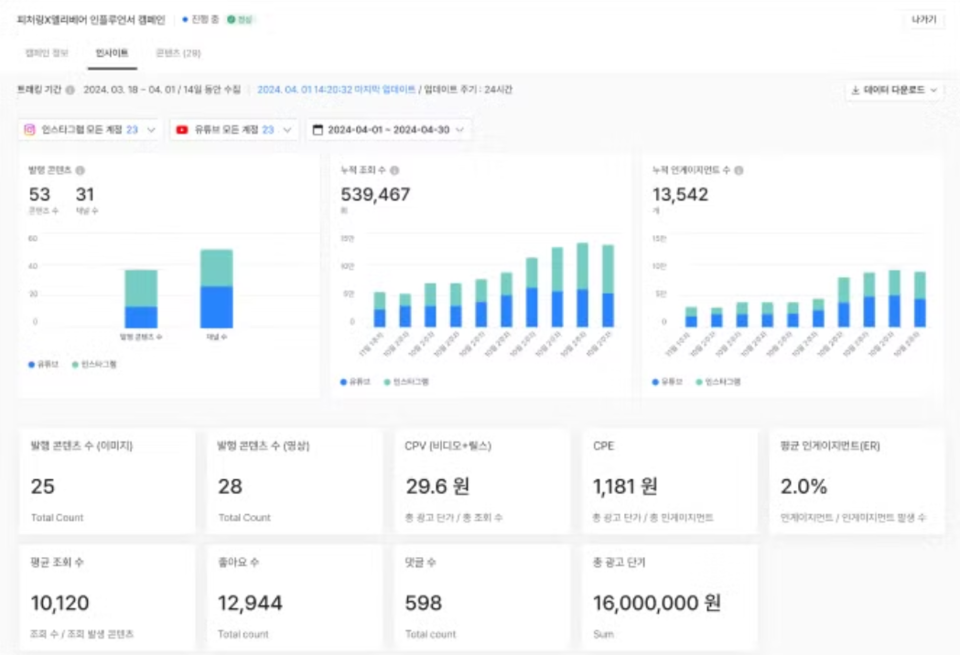Image resolution: width=960 pixels, height=655 pixels.
Task: Click info icon next to 트래킹 기간
Action: tap(70, 90)
